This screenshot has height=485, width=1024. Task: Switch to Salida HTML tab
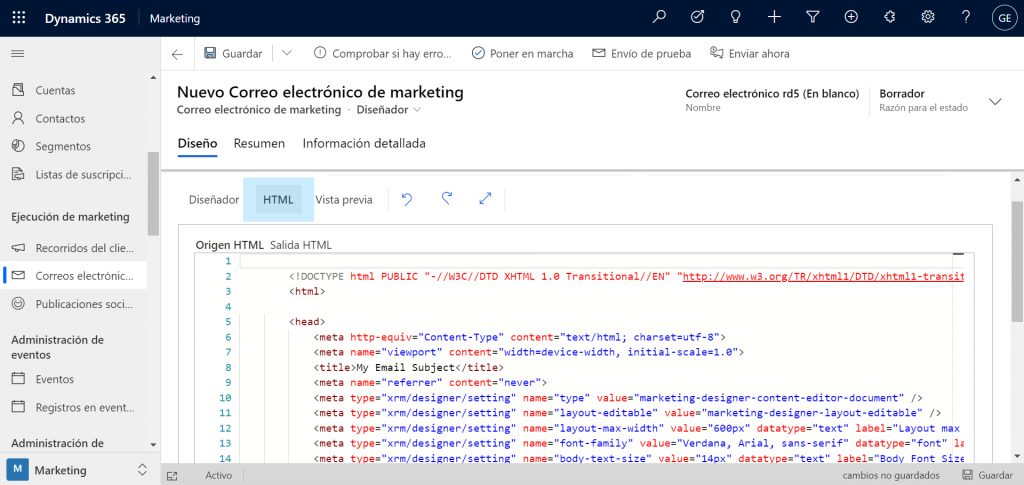click(x=300, y=245)
